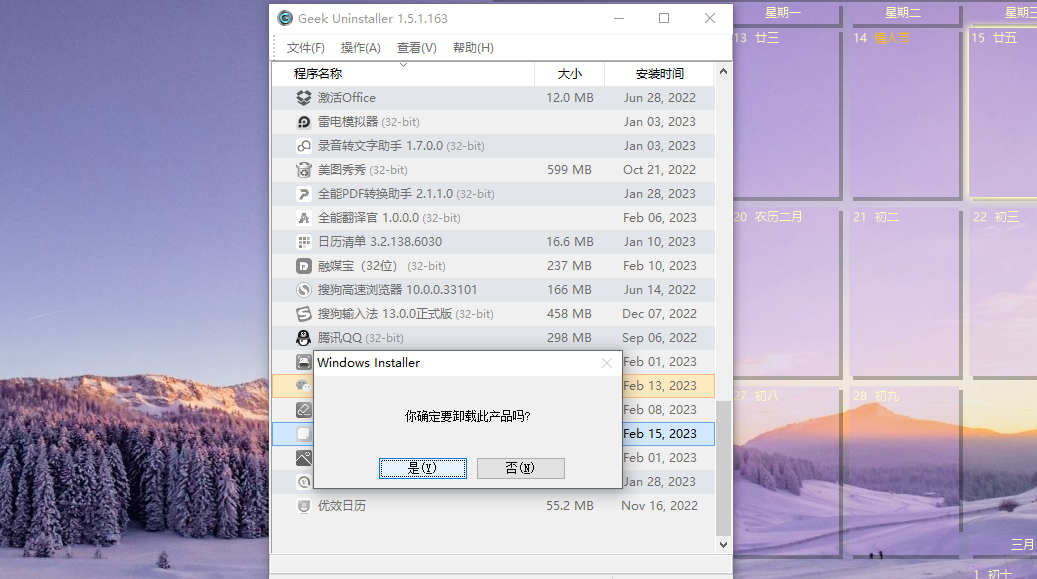Screen dimensions: 1037x579
Task: Click the 优效日历 app icon
Action: coord(303,506)
